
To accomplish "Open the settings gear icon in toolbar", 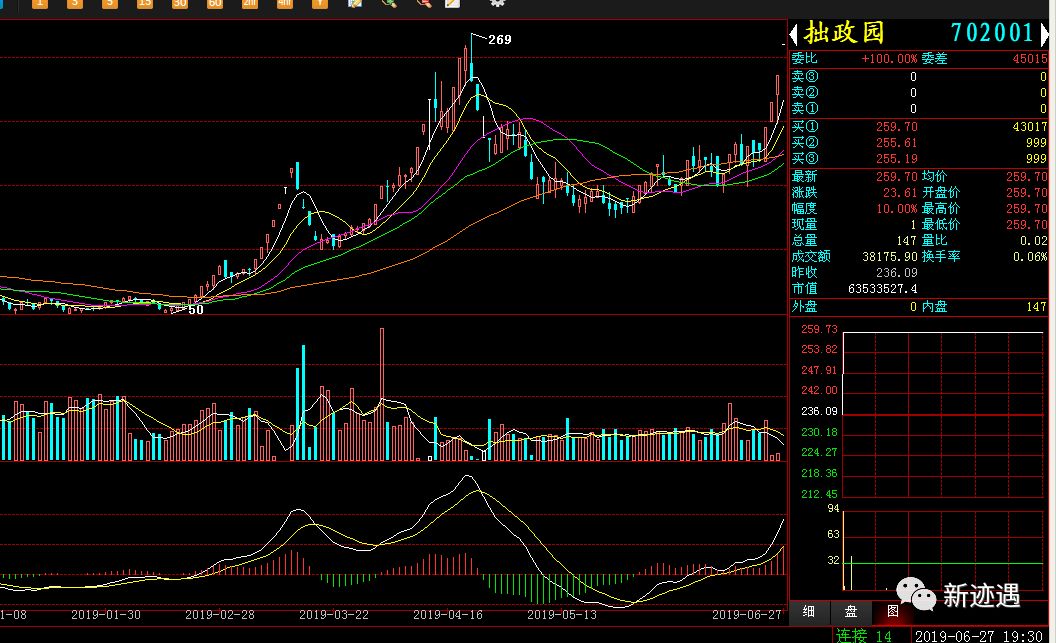I will [497, 3].
